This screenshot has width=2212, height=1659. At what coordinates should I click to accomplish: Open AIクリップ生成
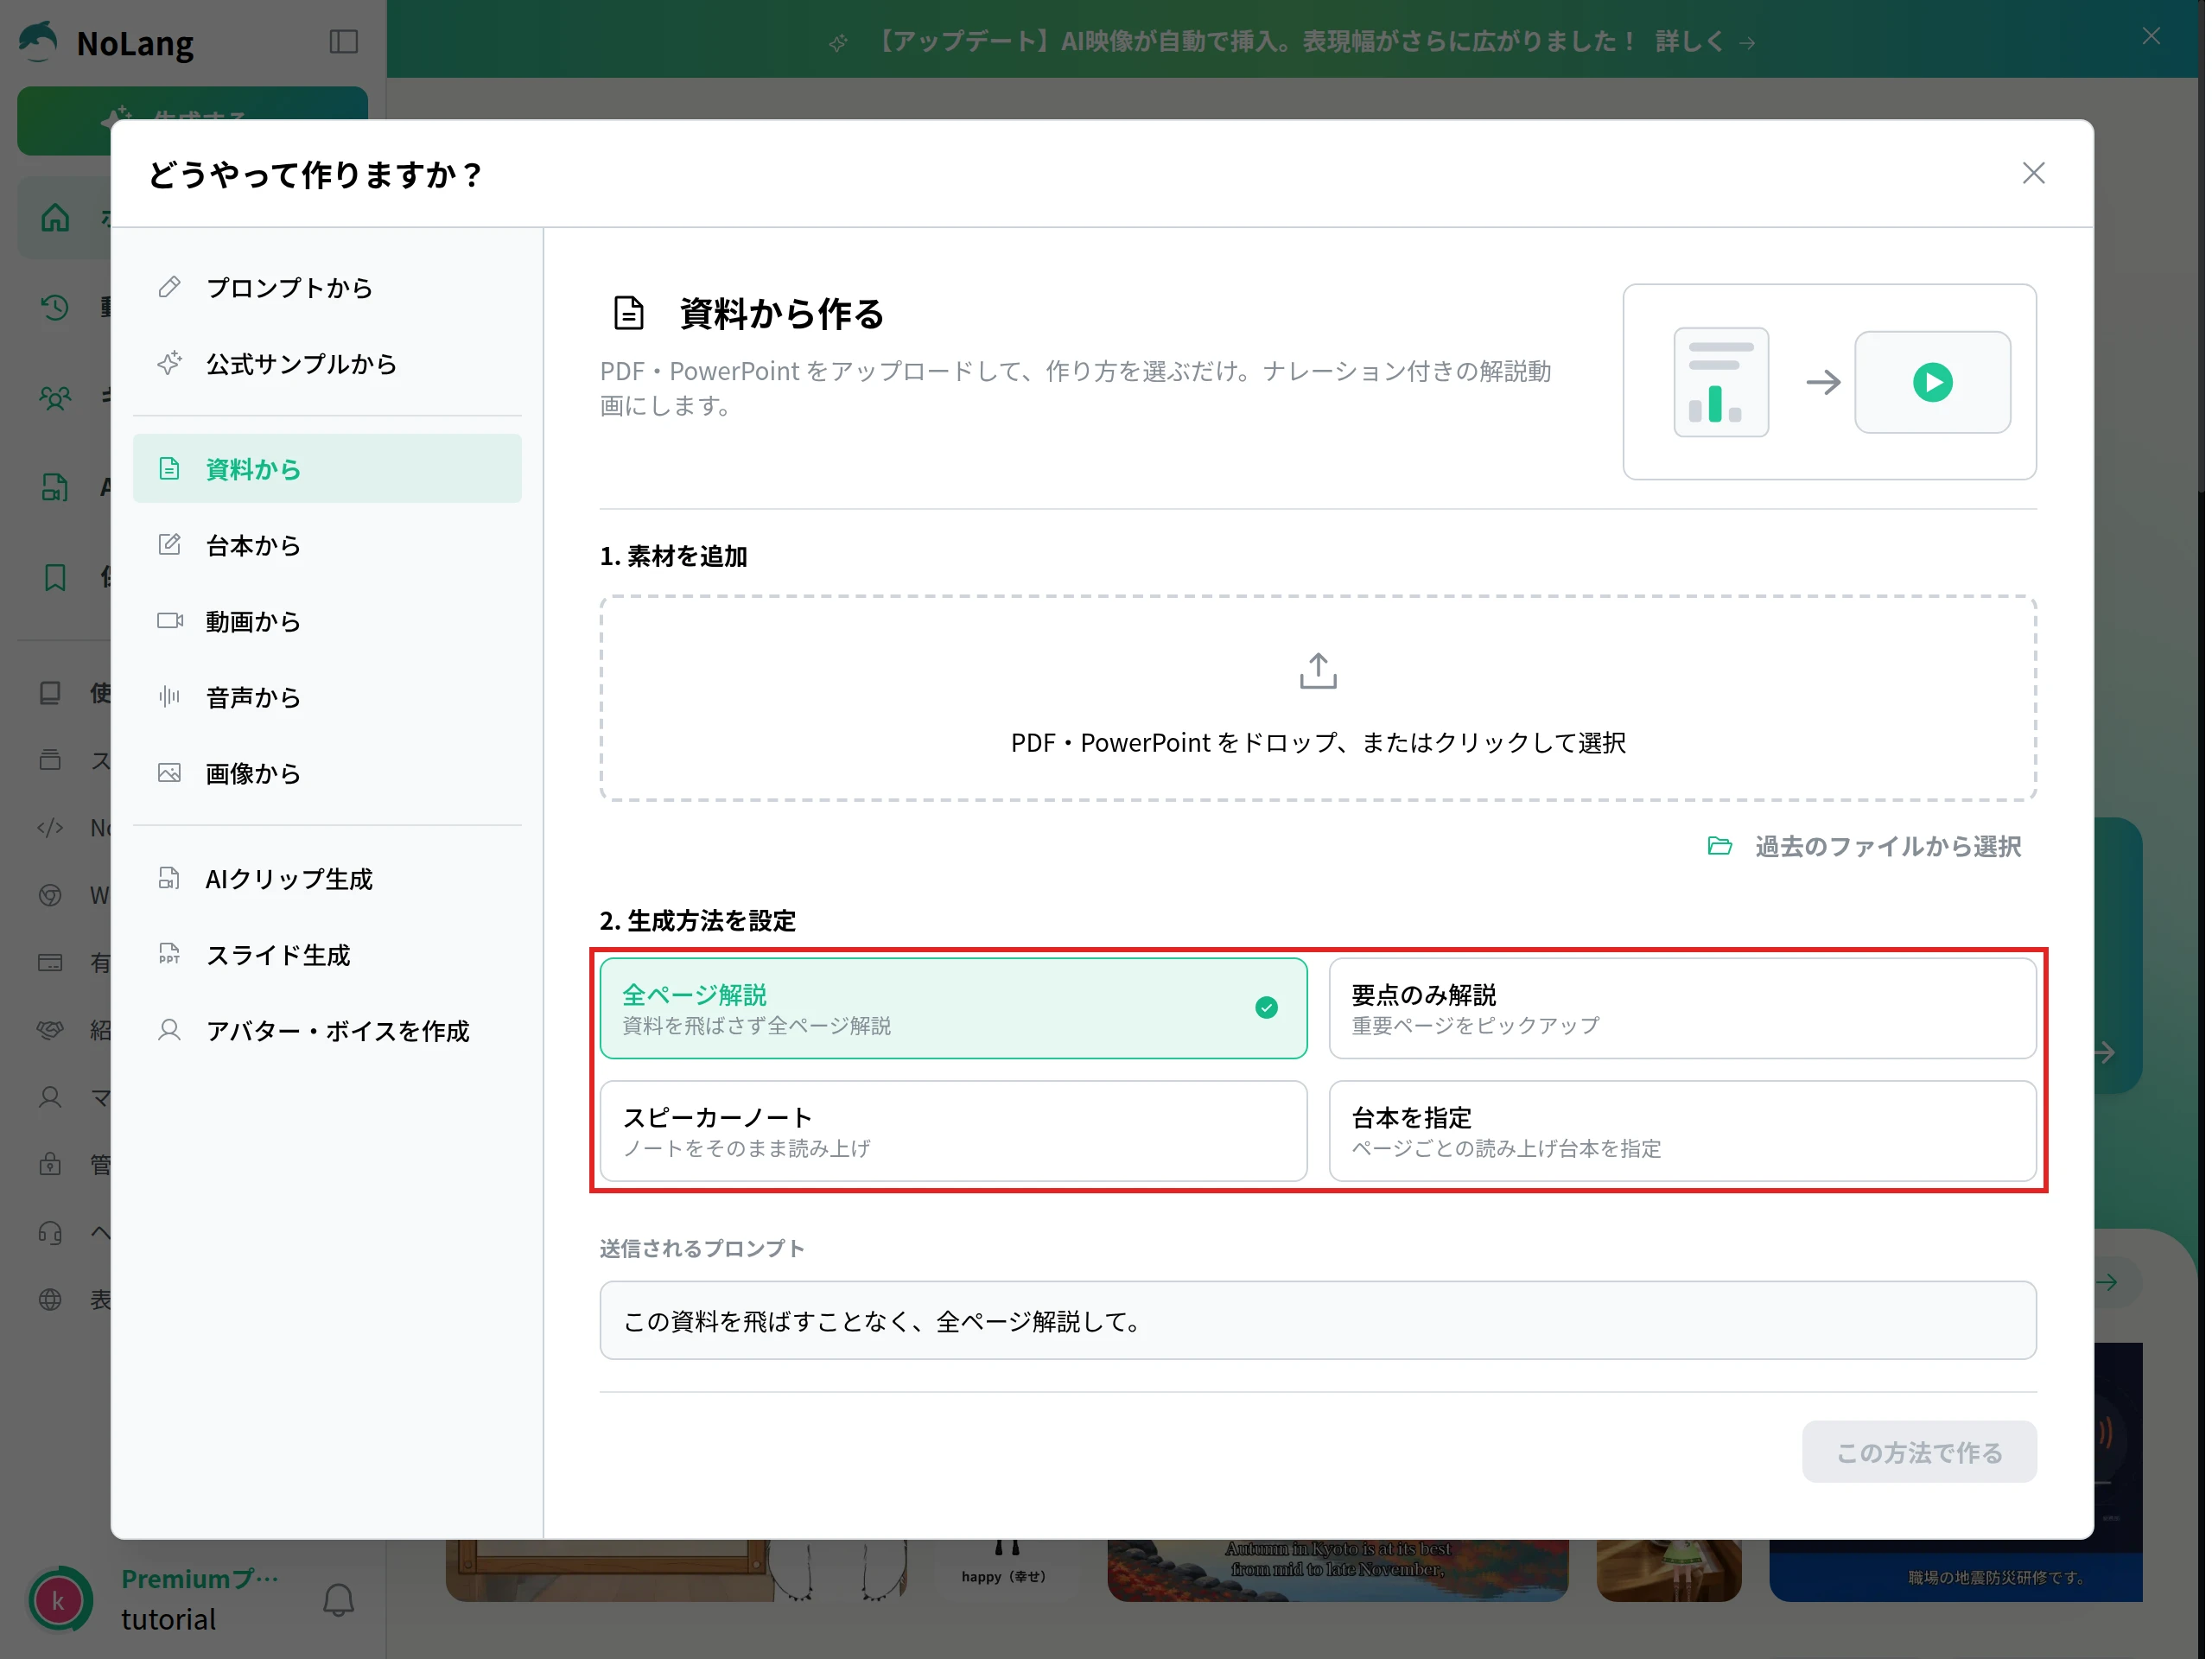[x=327, y=879]
